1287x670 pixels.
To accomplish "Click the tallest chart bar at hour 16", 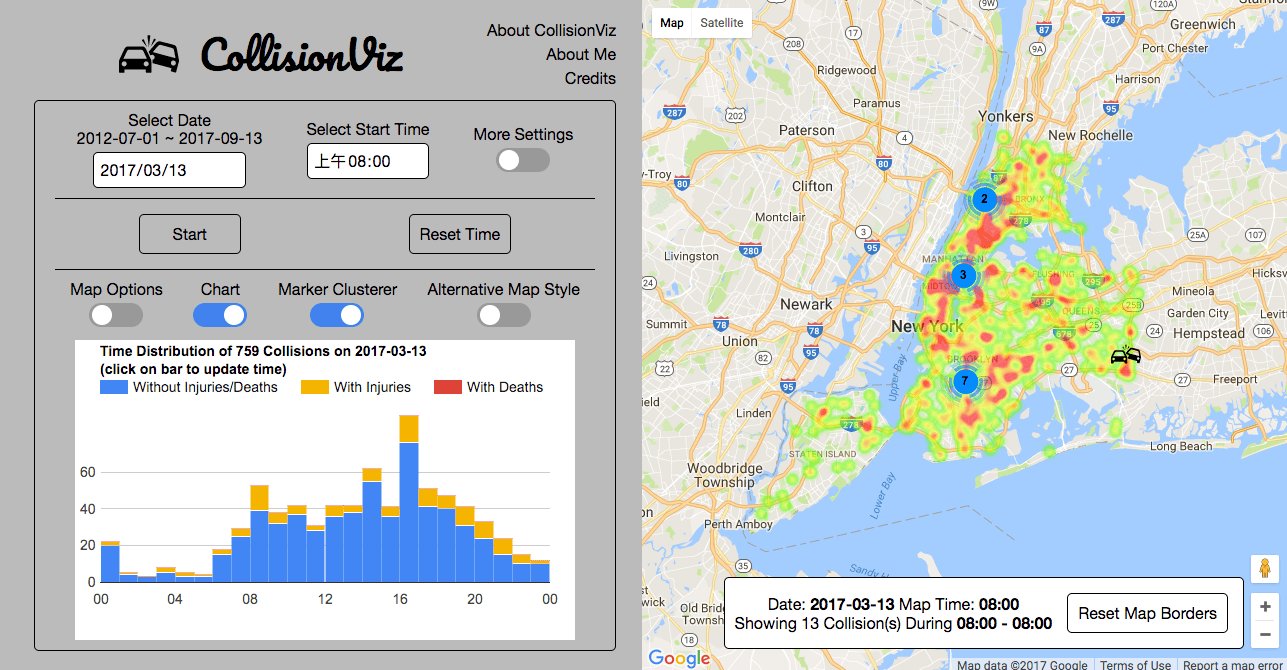I will pos(408,498).
